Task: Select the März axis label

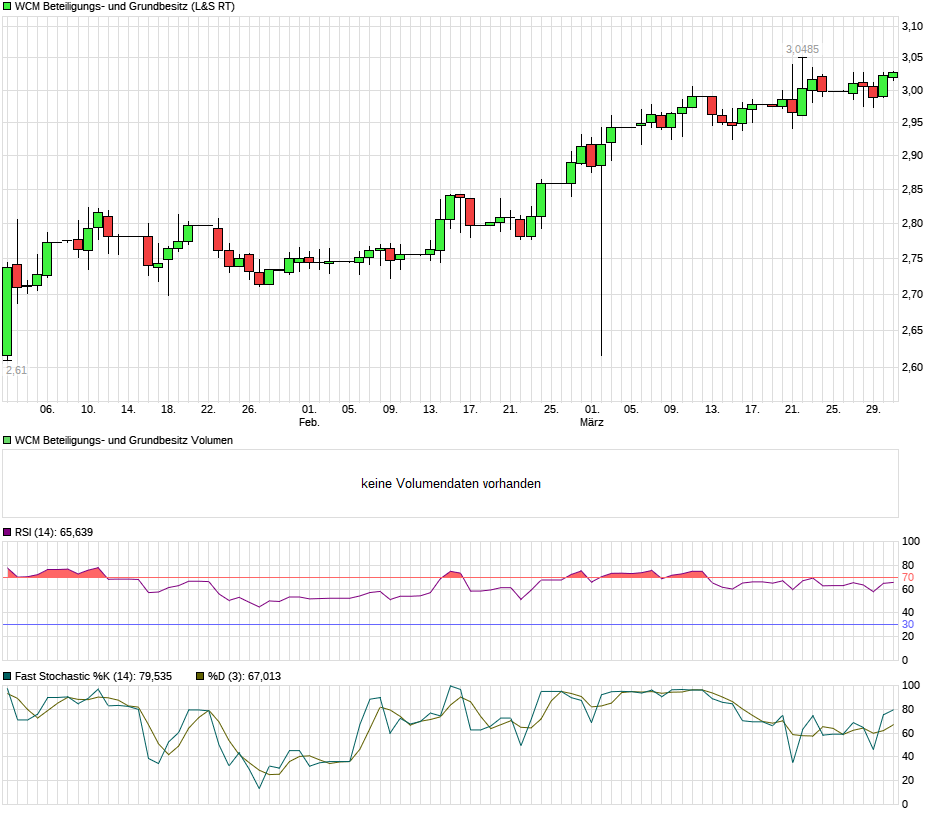Action: tap(594, 421)
